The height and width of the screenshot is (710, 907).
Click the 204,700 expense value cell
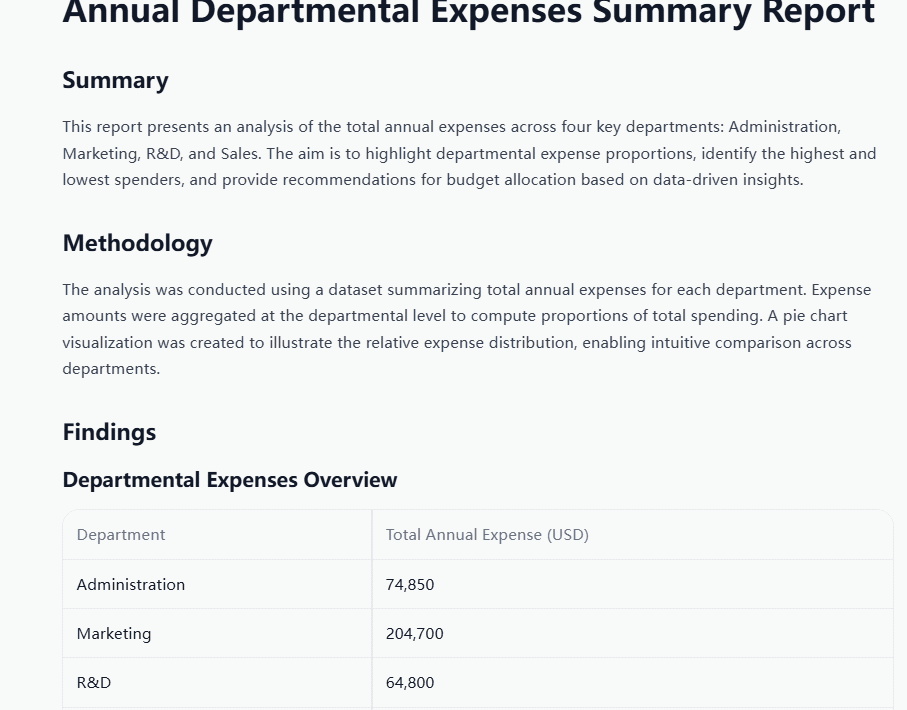pyautogui.click(x=415, y=634)
